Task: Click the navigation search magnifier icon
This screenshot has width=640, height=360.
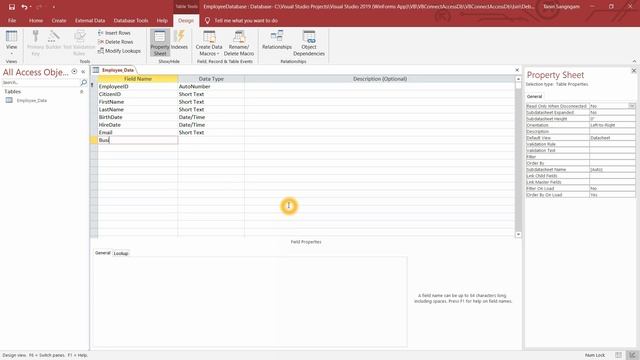Action: click(x=84, y=82)
